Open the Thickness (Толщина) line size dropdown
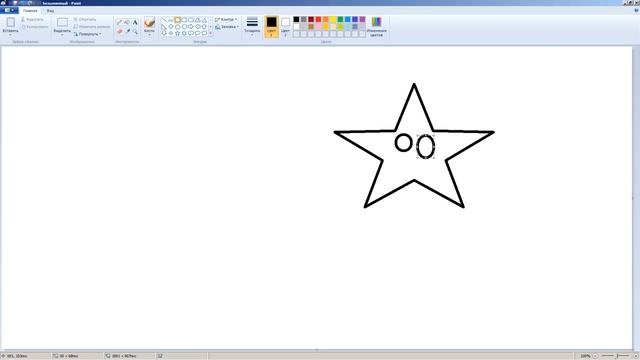 252,27
